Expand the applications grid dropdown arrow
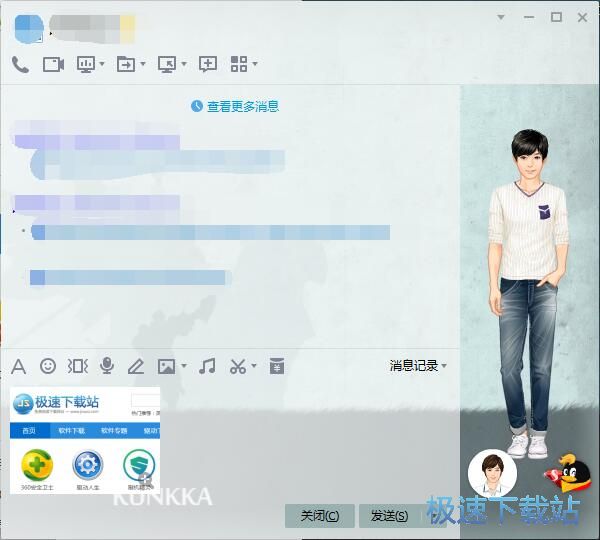This screenshot has width=600, height=540. (x=255, y=64)
